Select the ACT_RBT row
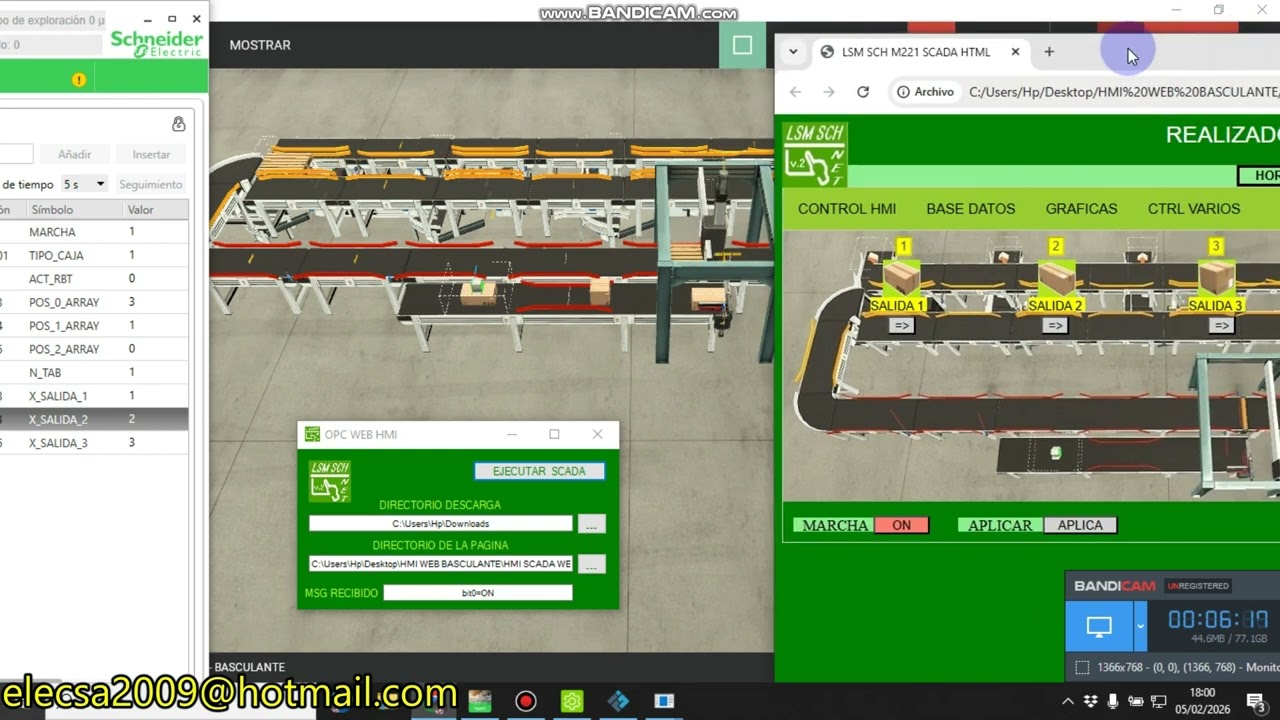This screenshot has height=720, width=1280. (x=94, y=279)
